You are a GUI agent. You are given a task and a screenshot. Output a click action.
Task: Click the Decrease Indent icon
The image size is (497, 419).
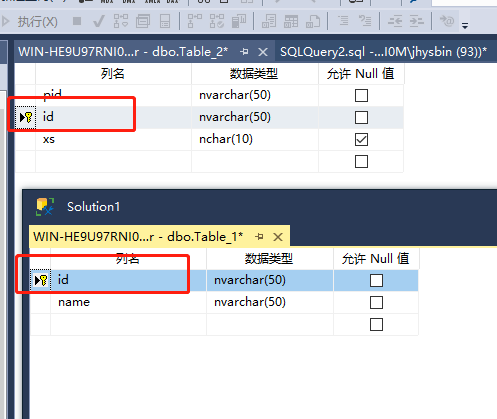pos(395,21)
